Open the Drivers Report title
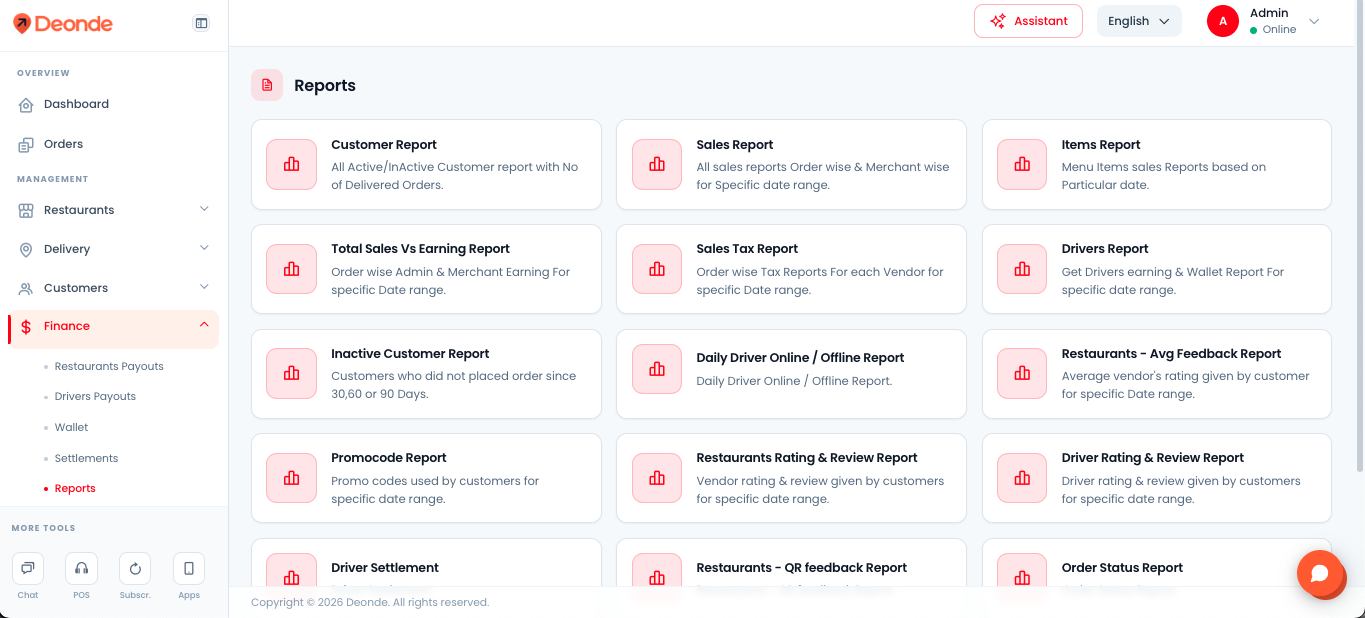Viewport: 1365px width, 618px height. (1105, 249)
